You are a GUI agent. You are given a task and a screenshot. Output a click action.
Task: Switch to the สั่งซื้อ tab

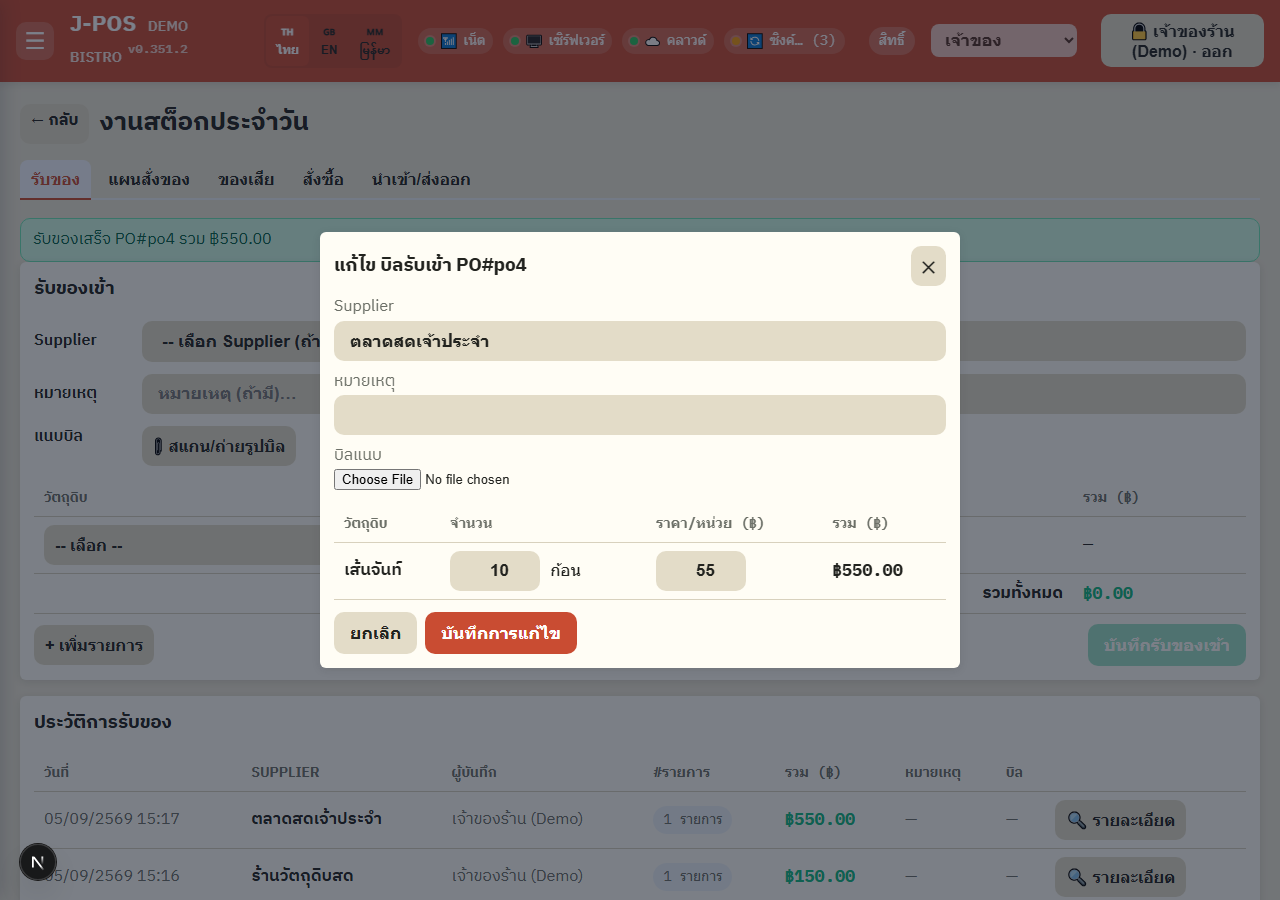323,180
